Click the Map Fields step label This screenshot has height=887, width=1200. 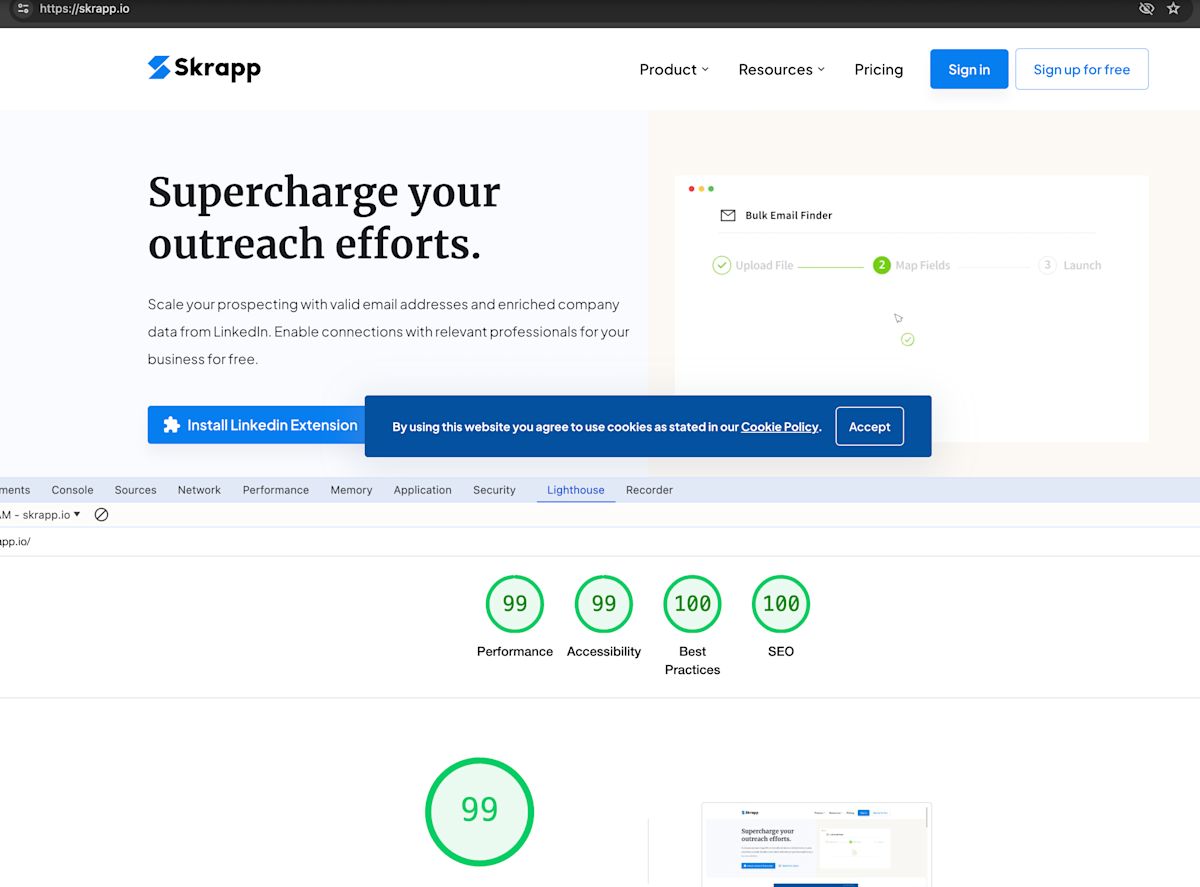923,265
